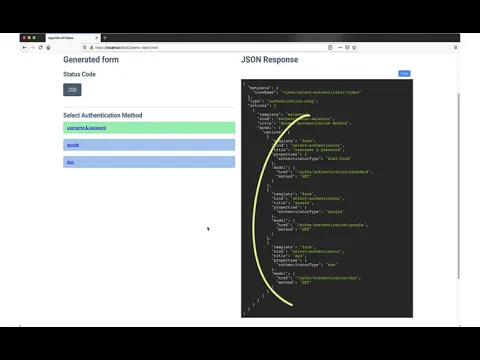Click the JSON Response heading

270,60
